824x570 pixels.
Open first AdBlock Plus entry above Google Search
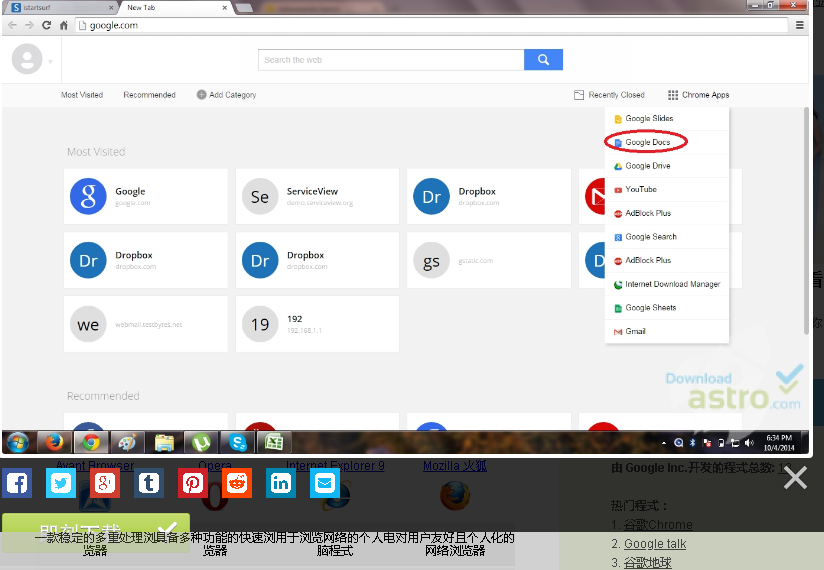667,213
